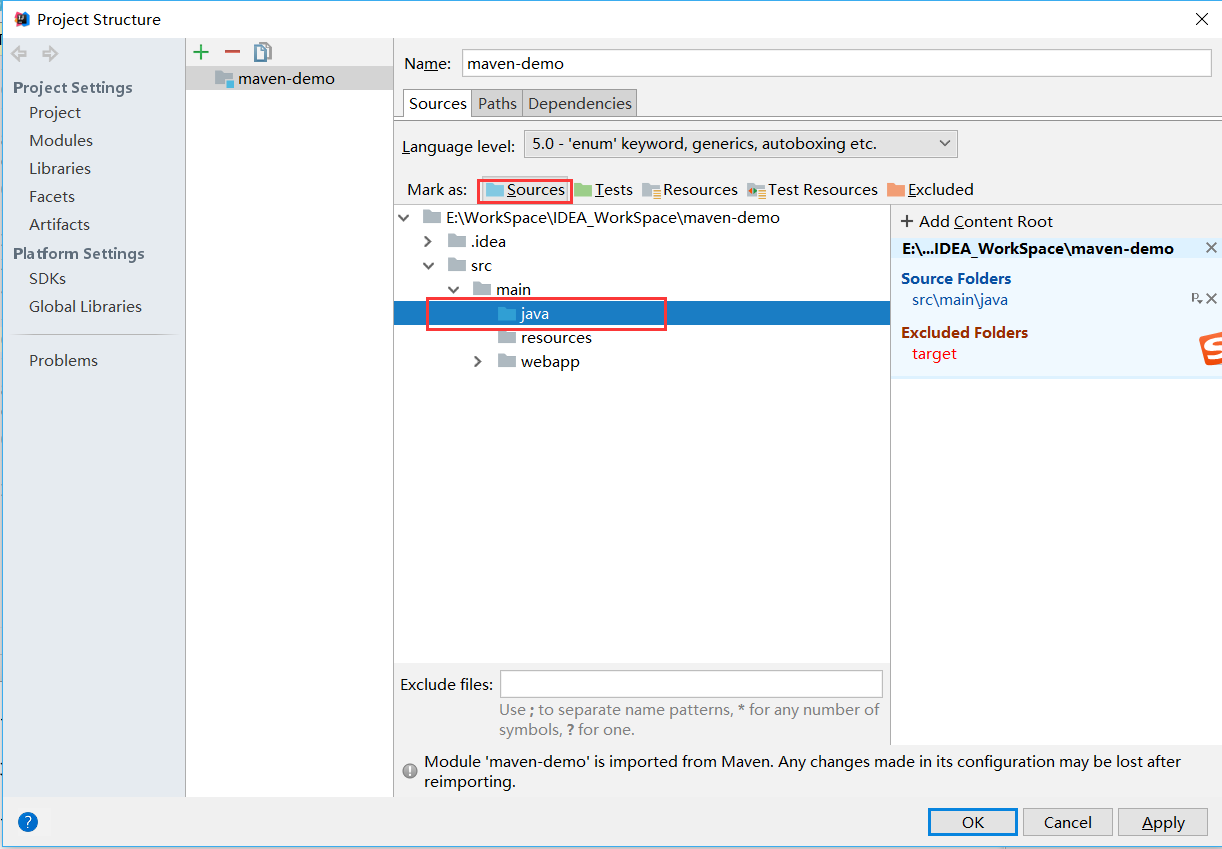Switch to the Sources tab
Viewport: 1222px width, 849px height.
437,103
